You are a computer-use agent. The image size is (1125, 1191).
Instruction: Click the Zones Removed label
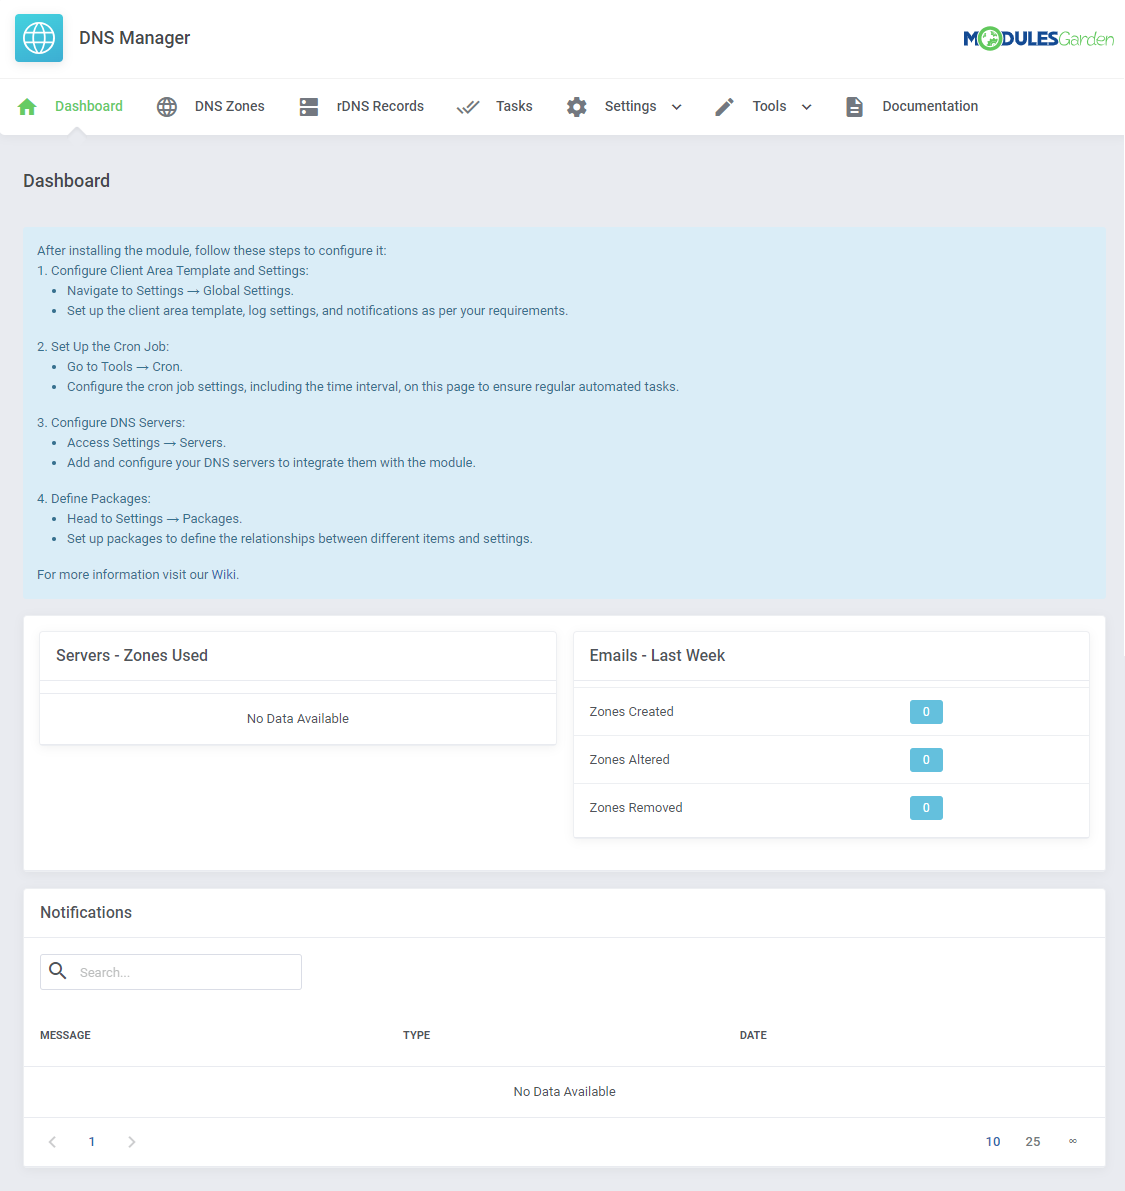point(636,807)
